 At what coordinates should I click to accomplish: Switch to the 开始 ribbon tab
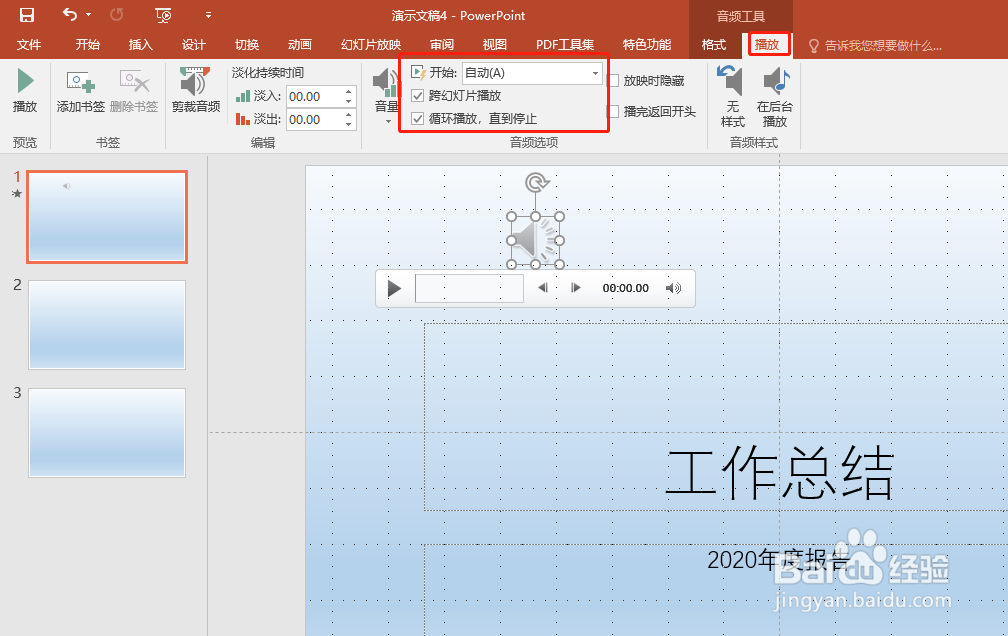(x=87, y=44)
